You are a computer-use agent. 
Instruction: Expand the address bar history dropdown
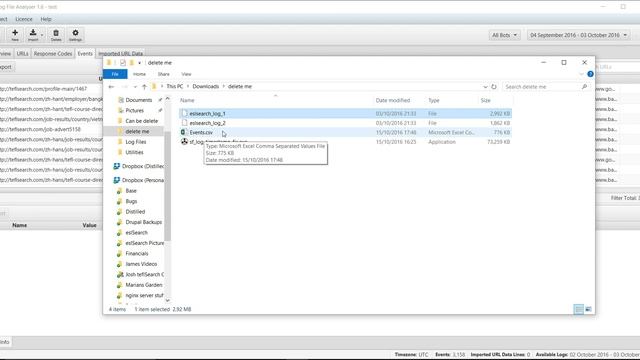click(485, 87)
